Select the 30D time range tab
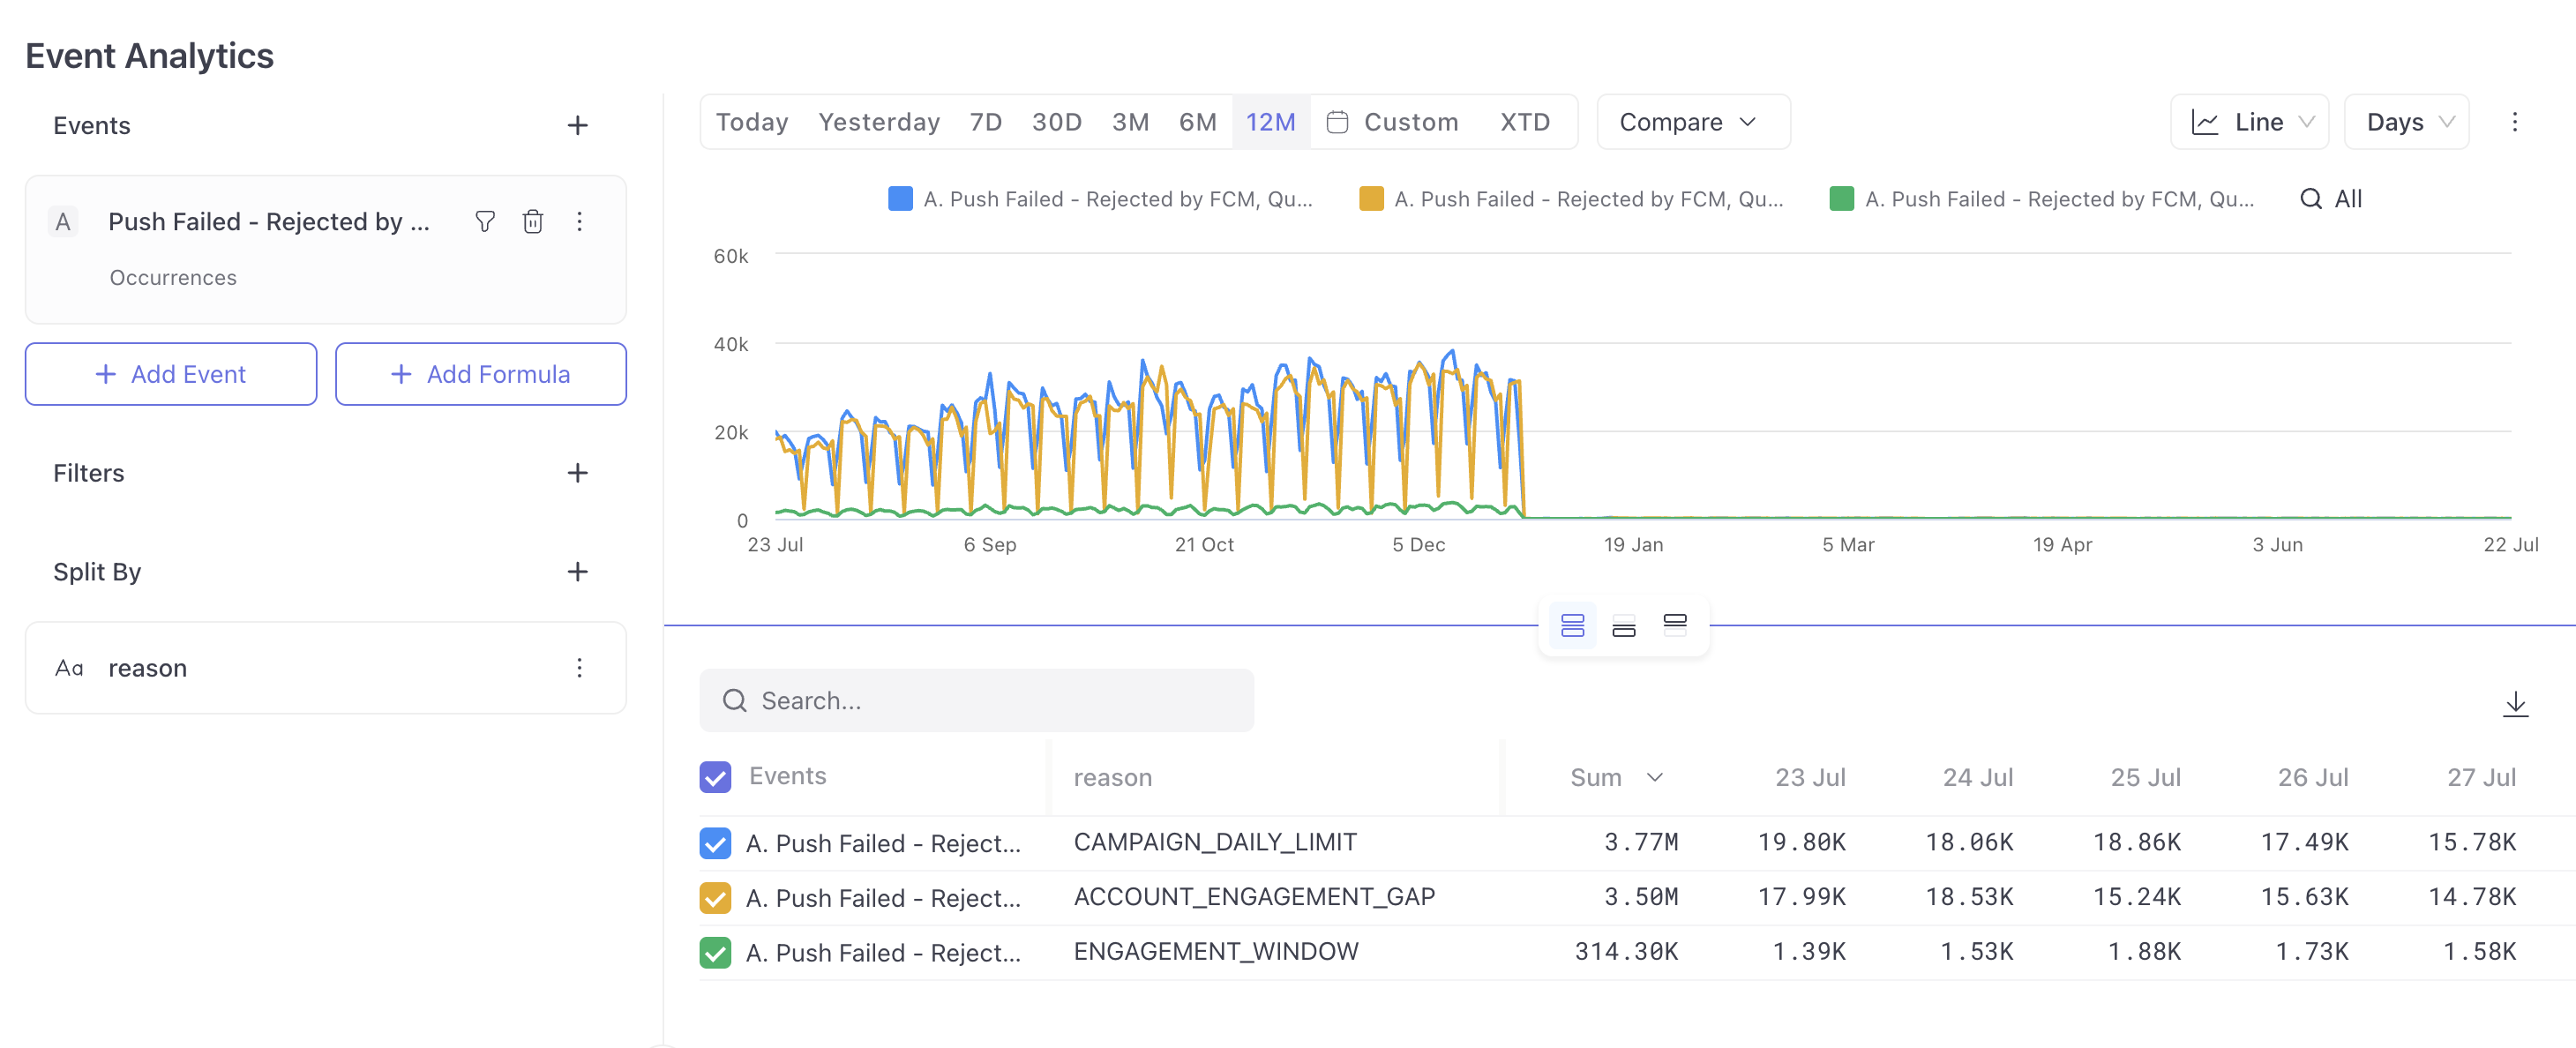The width and height of the screenshot is (2576, 1048). (1056, 122)
